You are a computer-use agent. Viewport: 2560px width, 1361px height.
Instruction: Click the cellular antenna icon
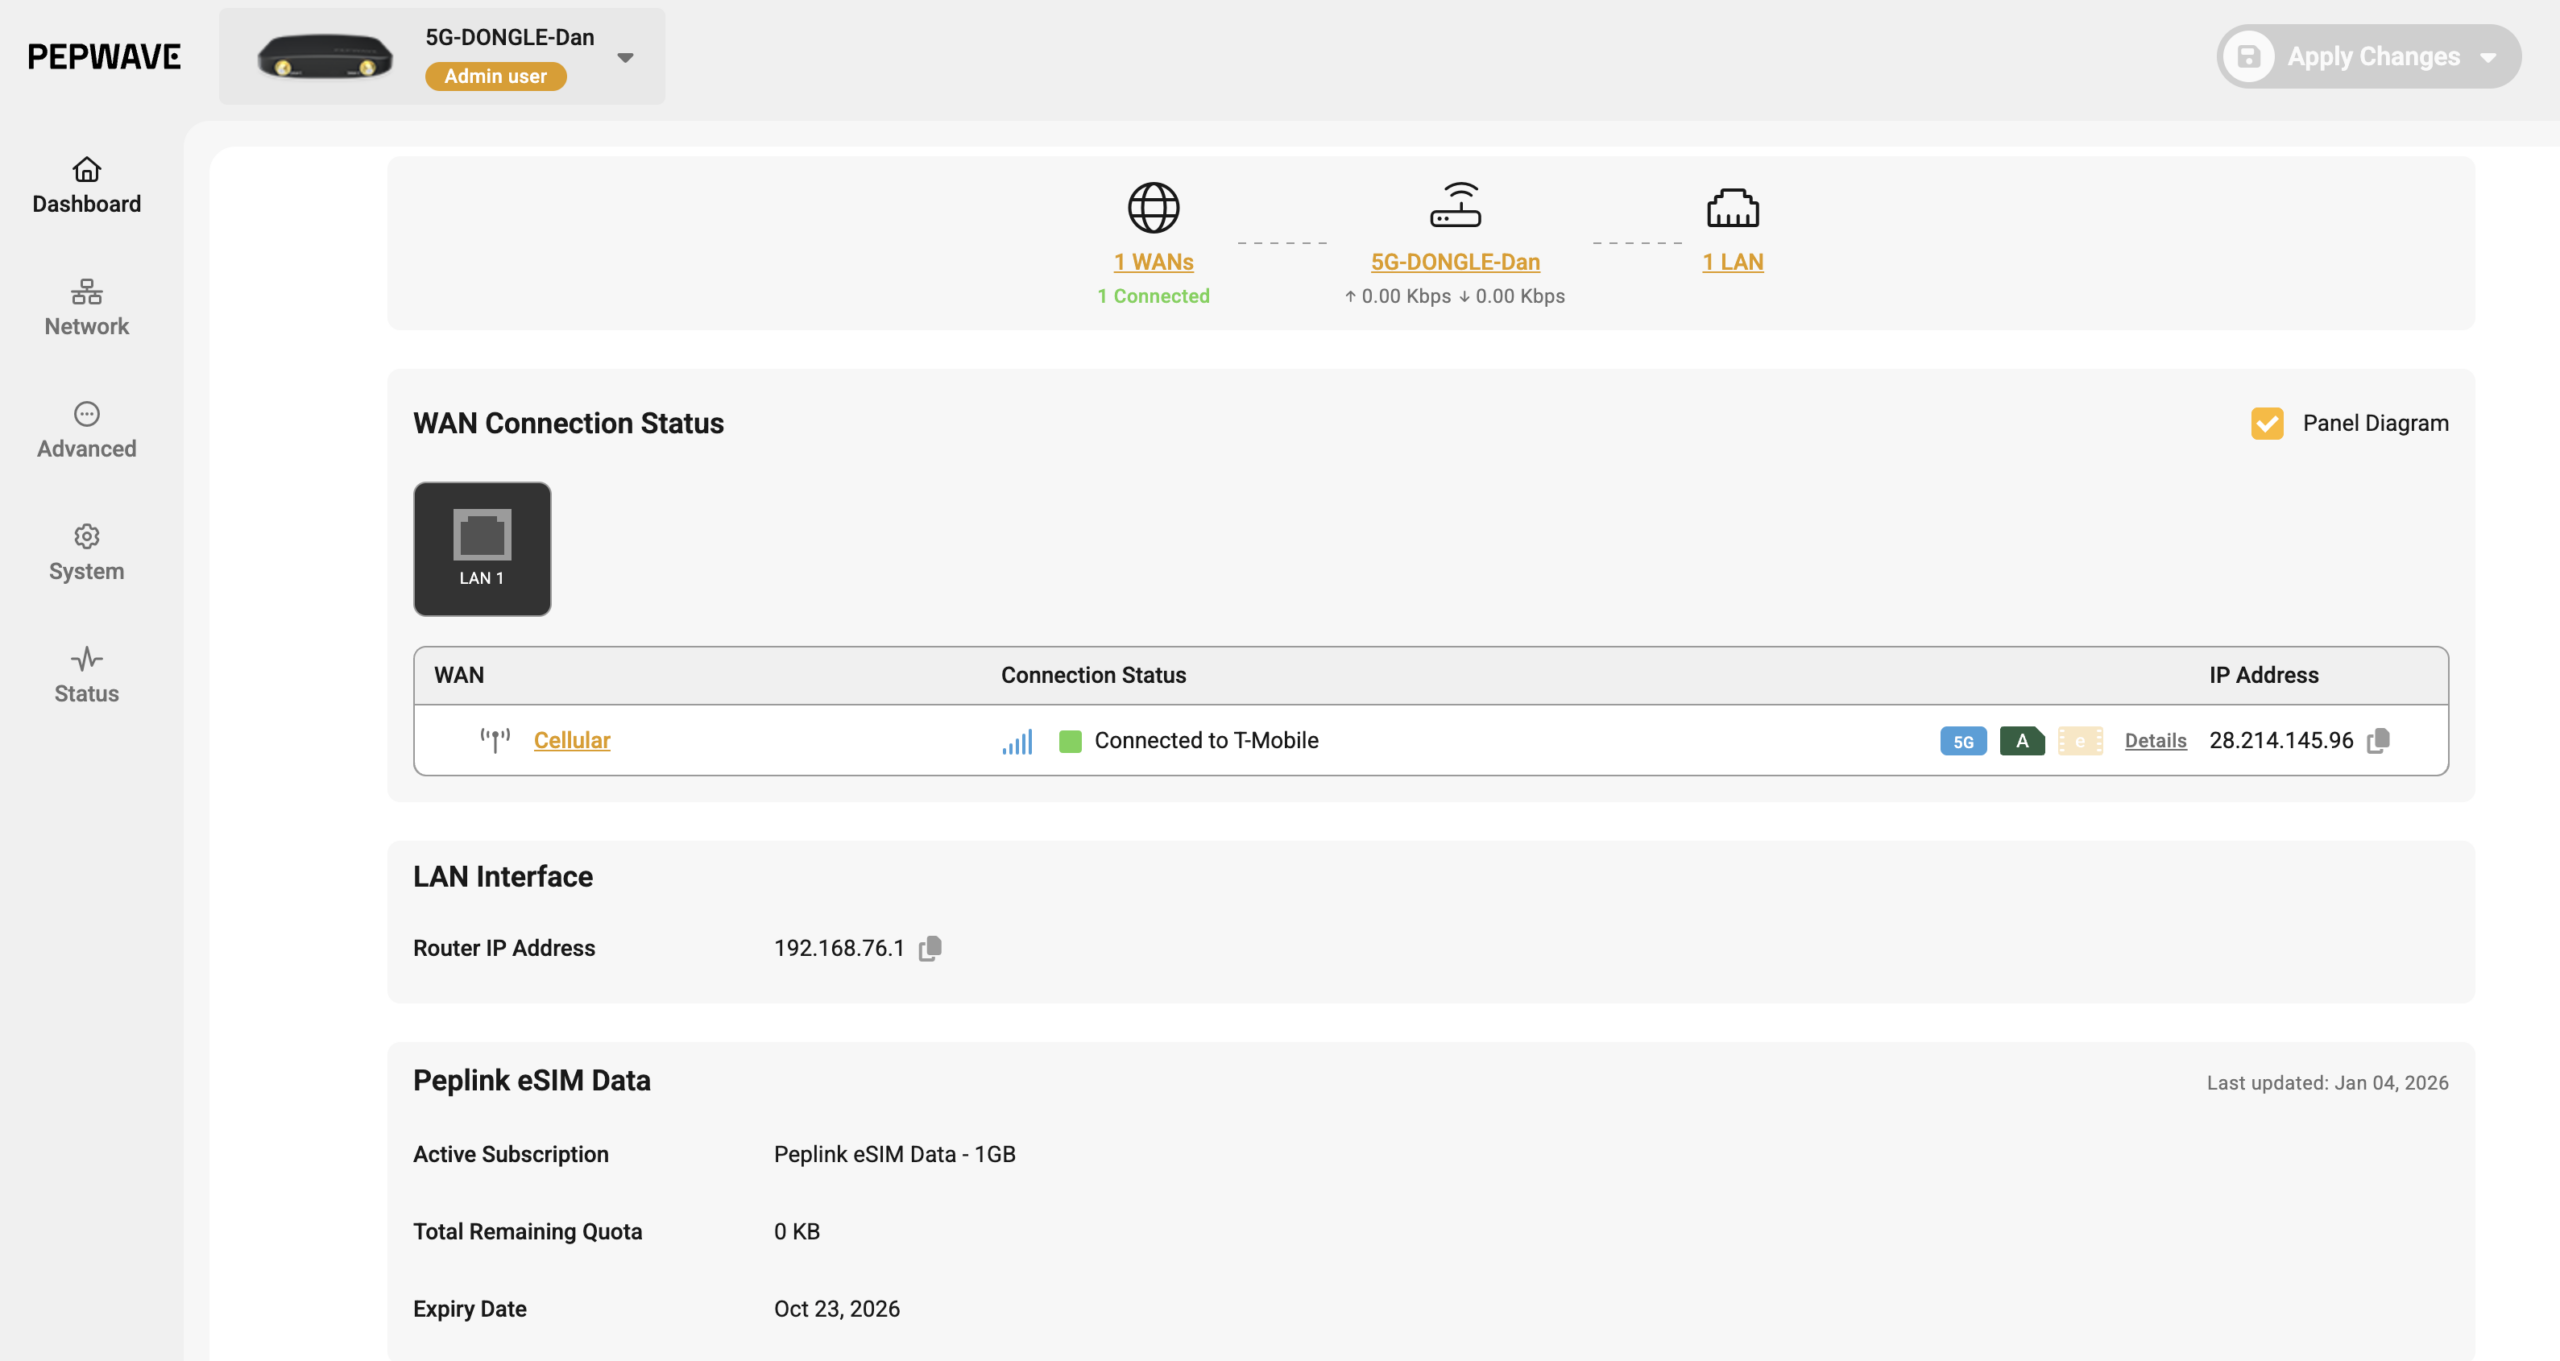494,740
